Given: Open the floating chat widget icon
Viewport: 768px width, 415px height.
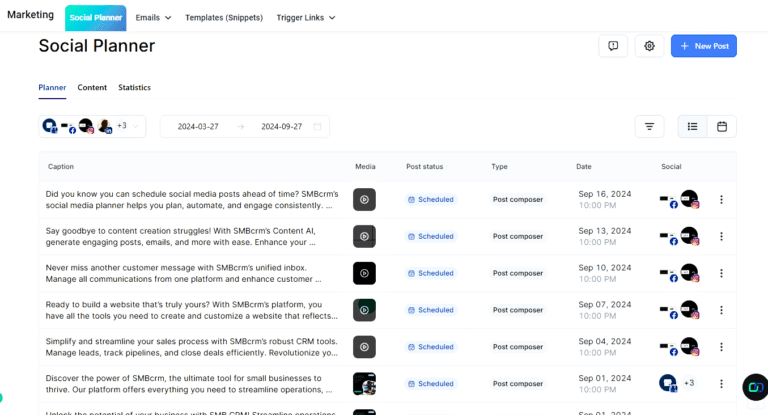Looking at the screenshot, I should pyautogui.click(x=755, y=387).
